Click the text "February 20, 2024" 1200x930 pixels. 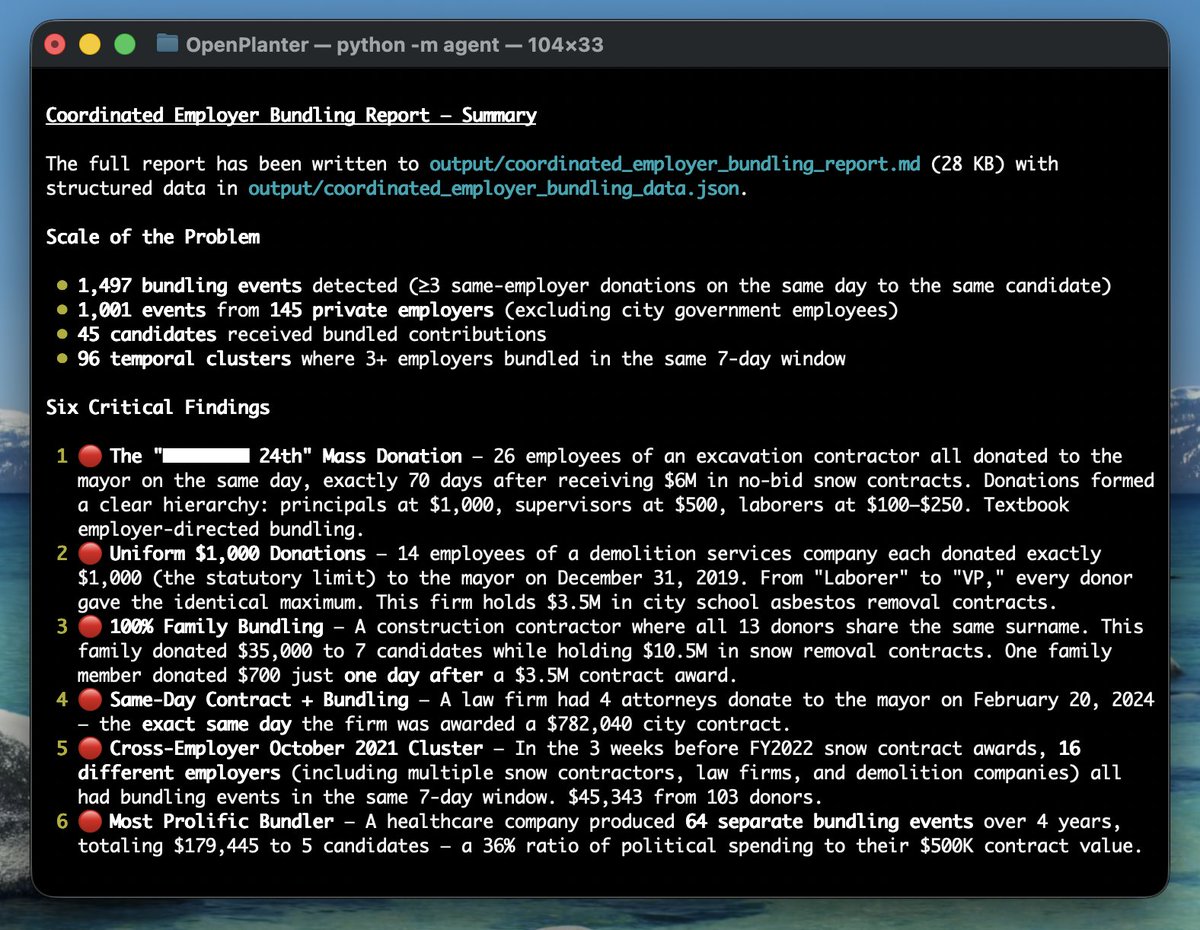[1063, 699]
